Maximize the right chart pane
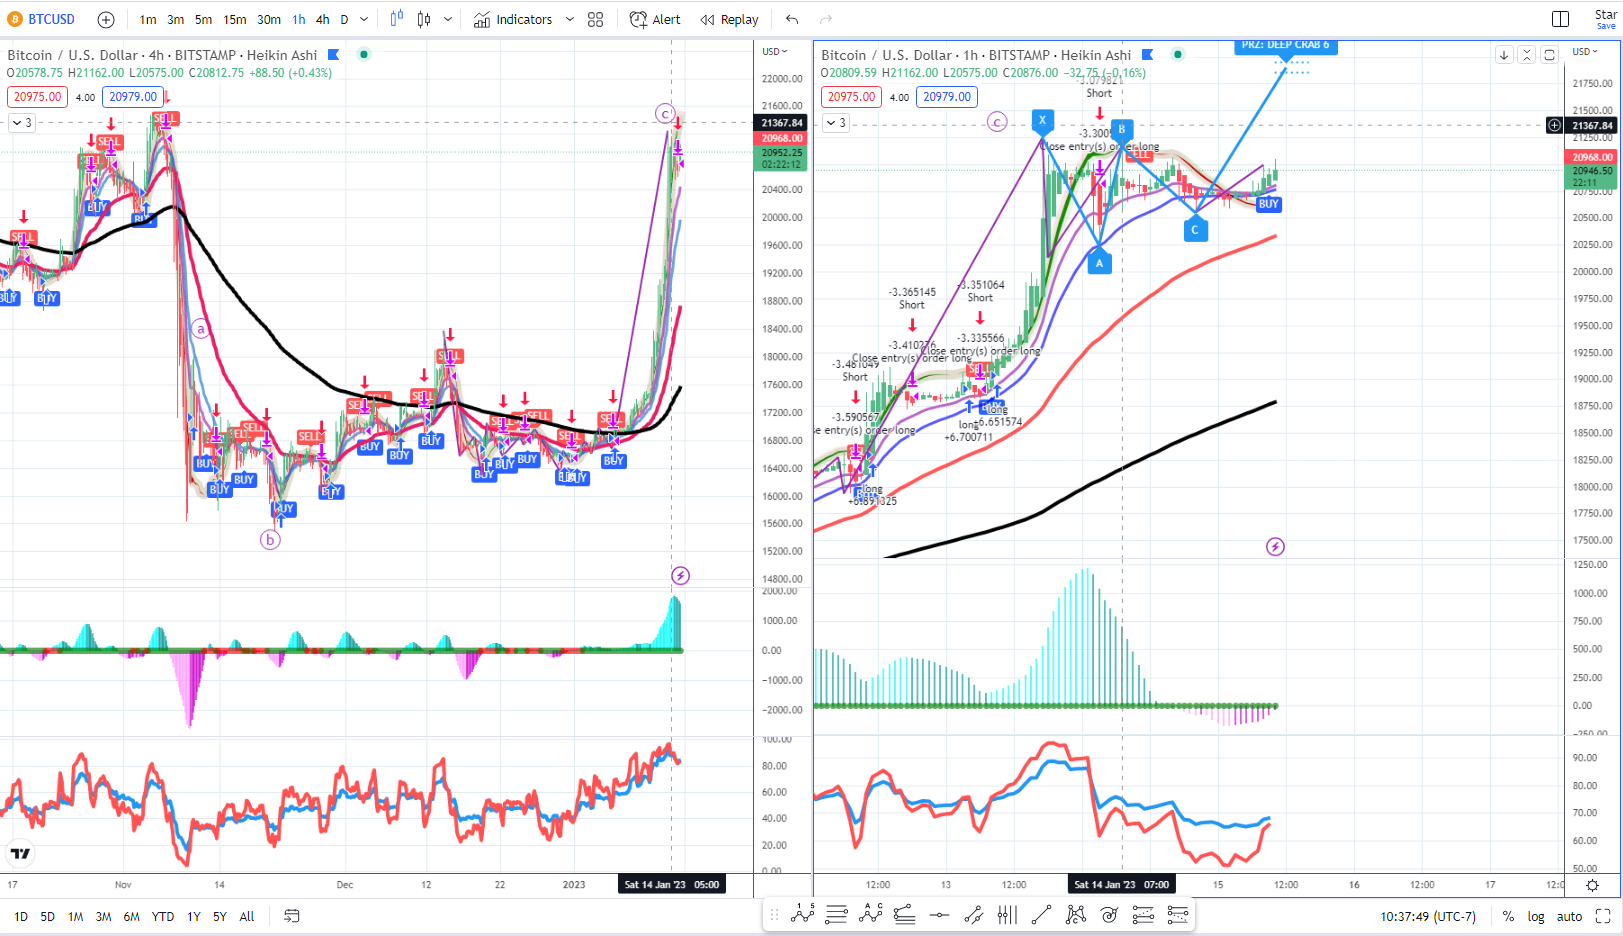The height and width of the screenshot is (936, 1623). (1549, 55)
